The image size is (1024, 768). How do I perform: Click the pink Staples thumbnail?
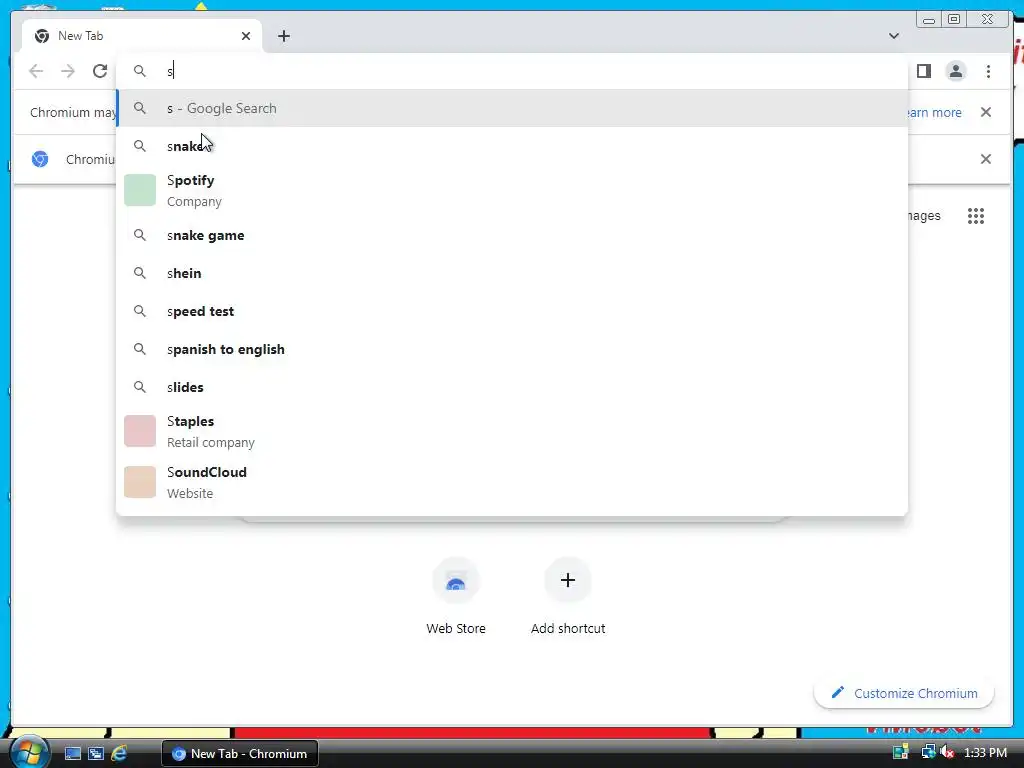pyautogui.click(x=140, y=431)
